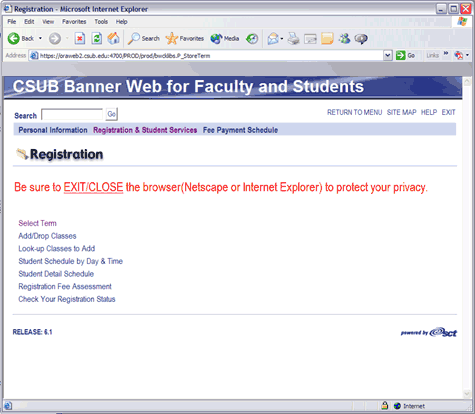
Task: Open Check Your Registration Status link
Action: [x=67, y=299]
